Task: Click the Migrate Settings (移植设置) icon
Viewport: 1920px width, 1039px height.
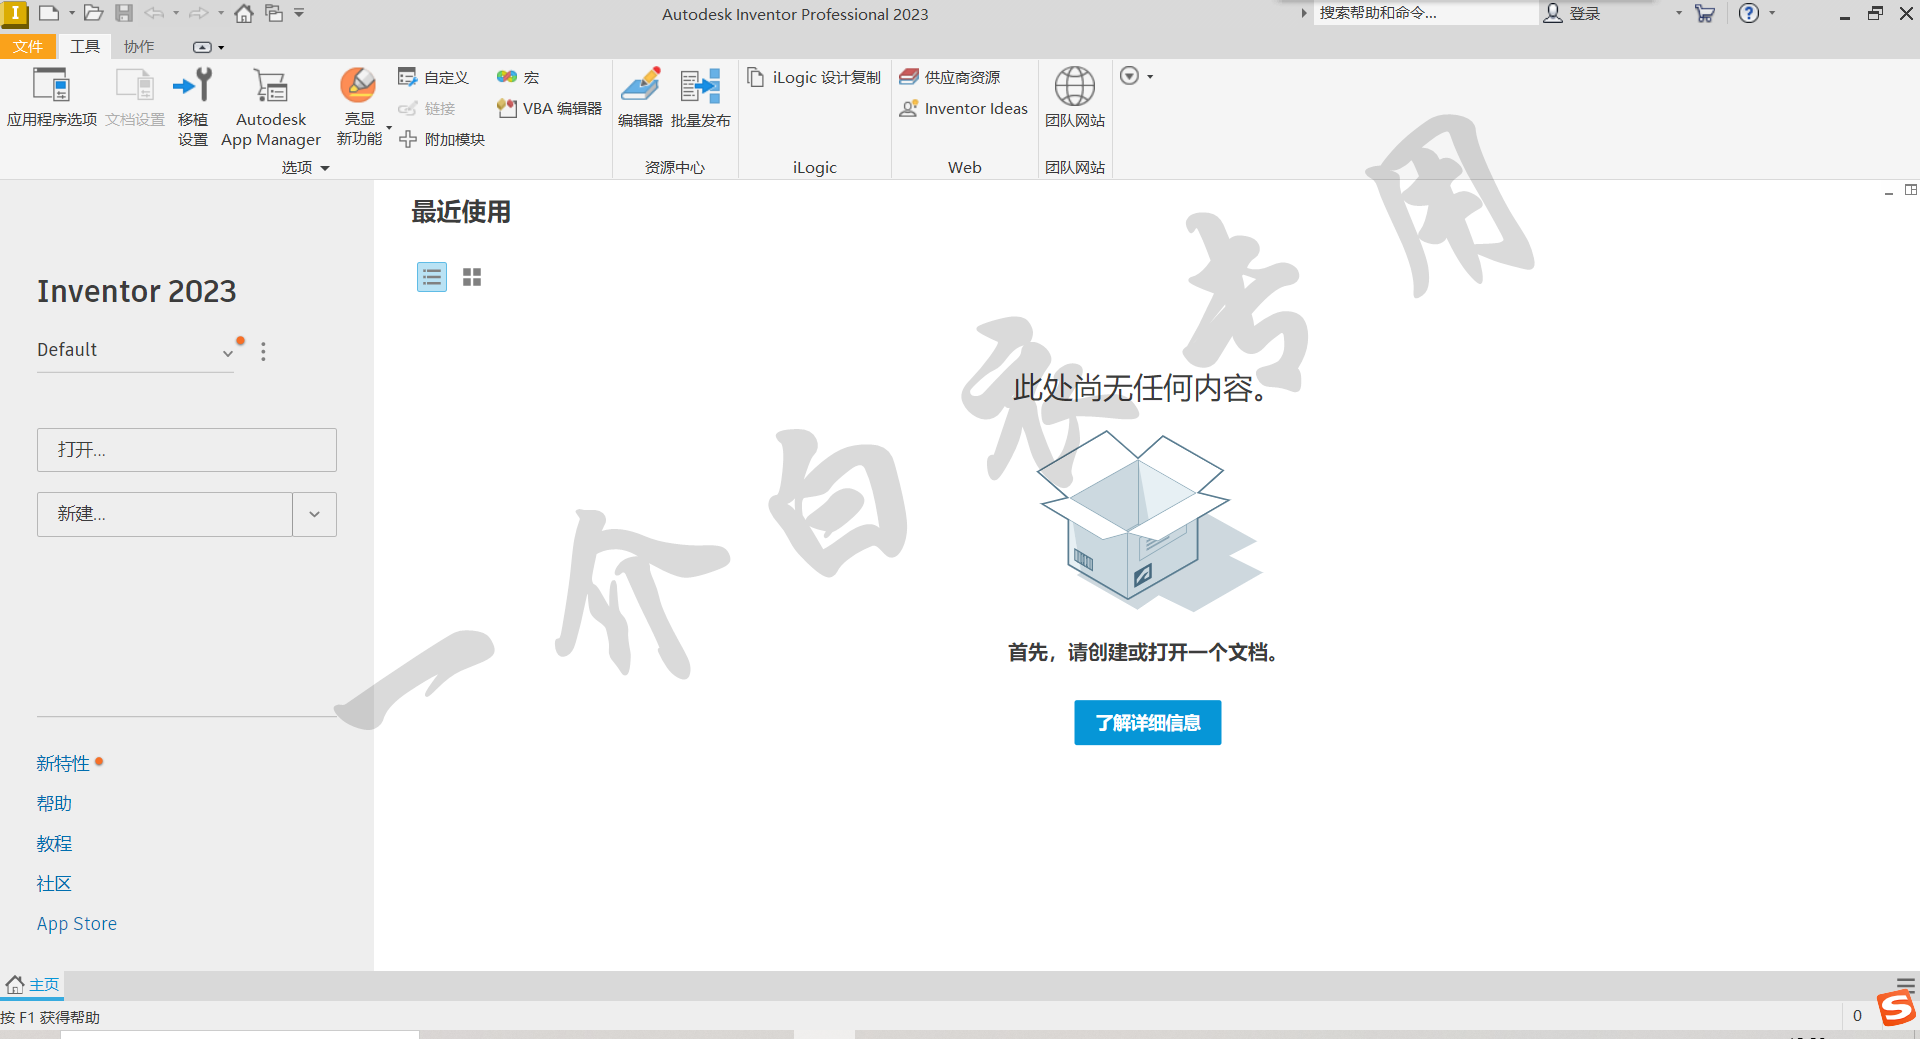Action: click(x=193, y=88)
